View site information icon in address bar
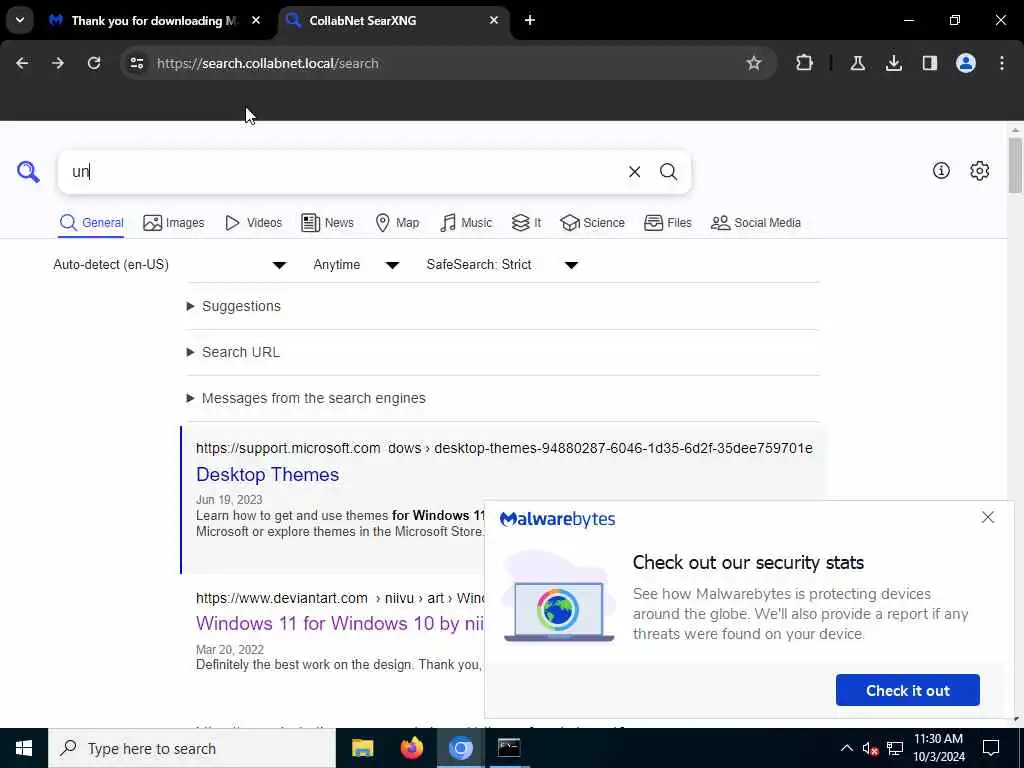Image resolution: width=1024 pixels, height=768 pixels. click(136, 63)
